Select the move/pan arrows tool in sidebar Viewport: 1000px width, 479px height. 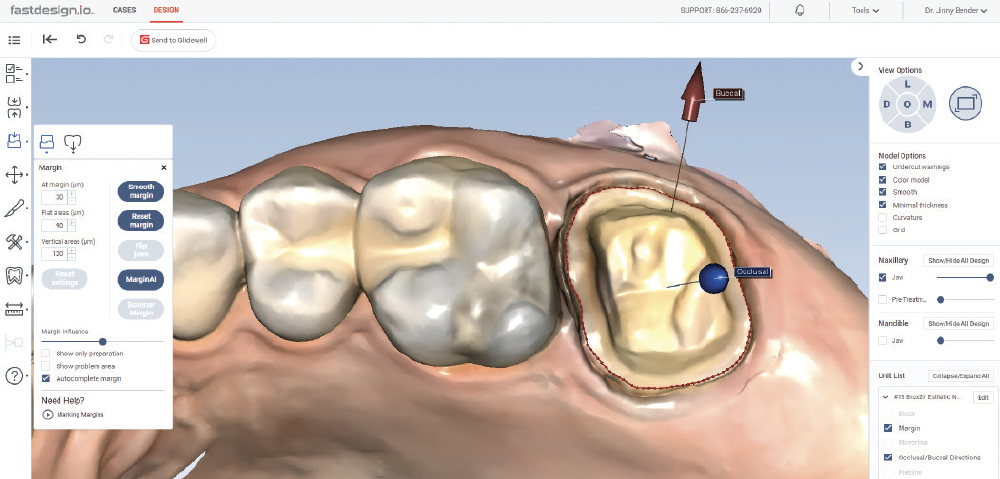tap(15, 175)
